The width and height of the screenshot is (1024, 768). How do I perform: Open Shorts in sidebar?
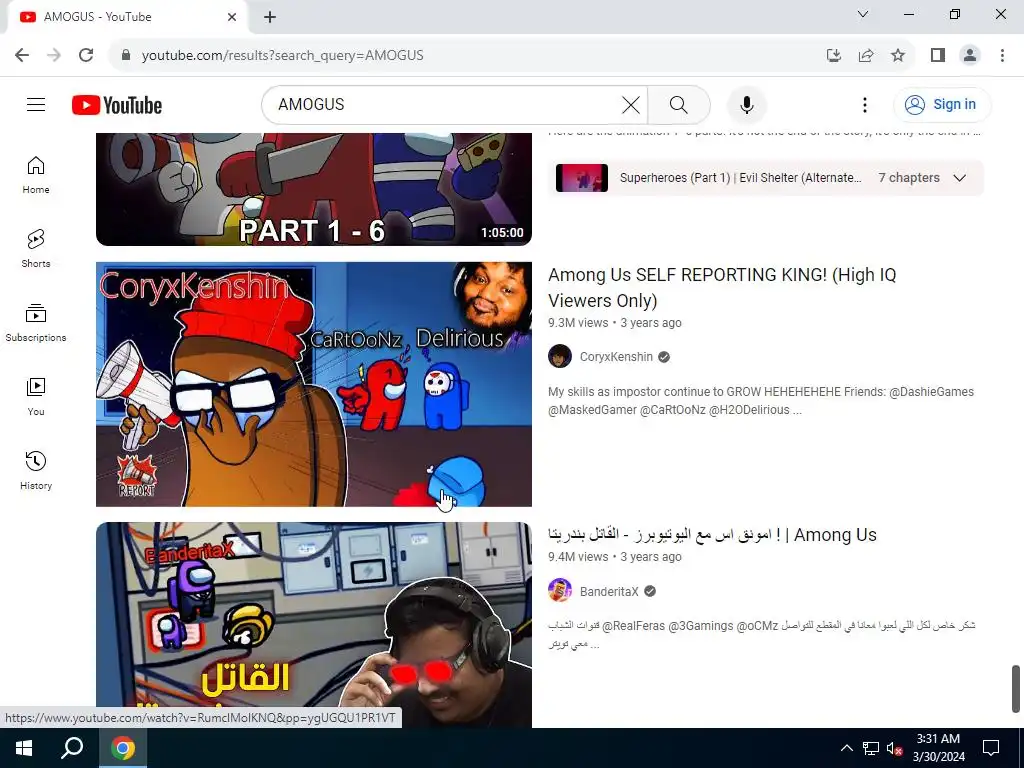coord(36,249)
